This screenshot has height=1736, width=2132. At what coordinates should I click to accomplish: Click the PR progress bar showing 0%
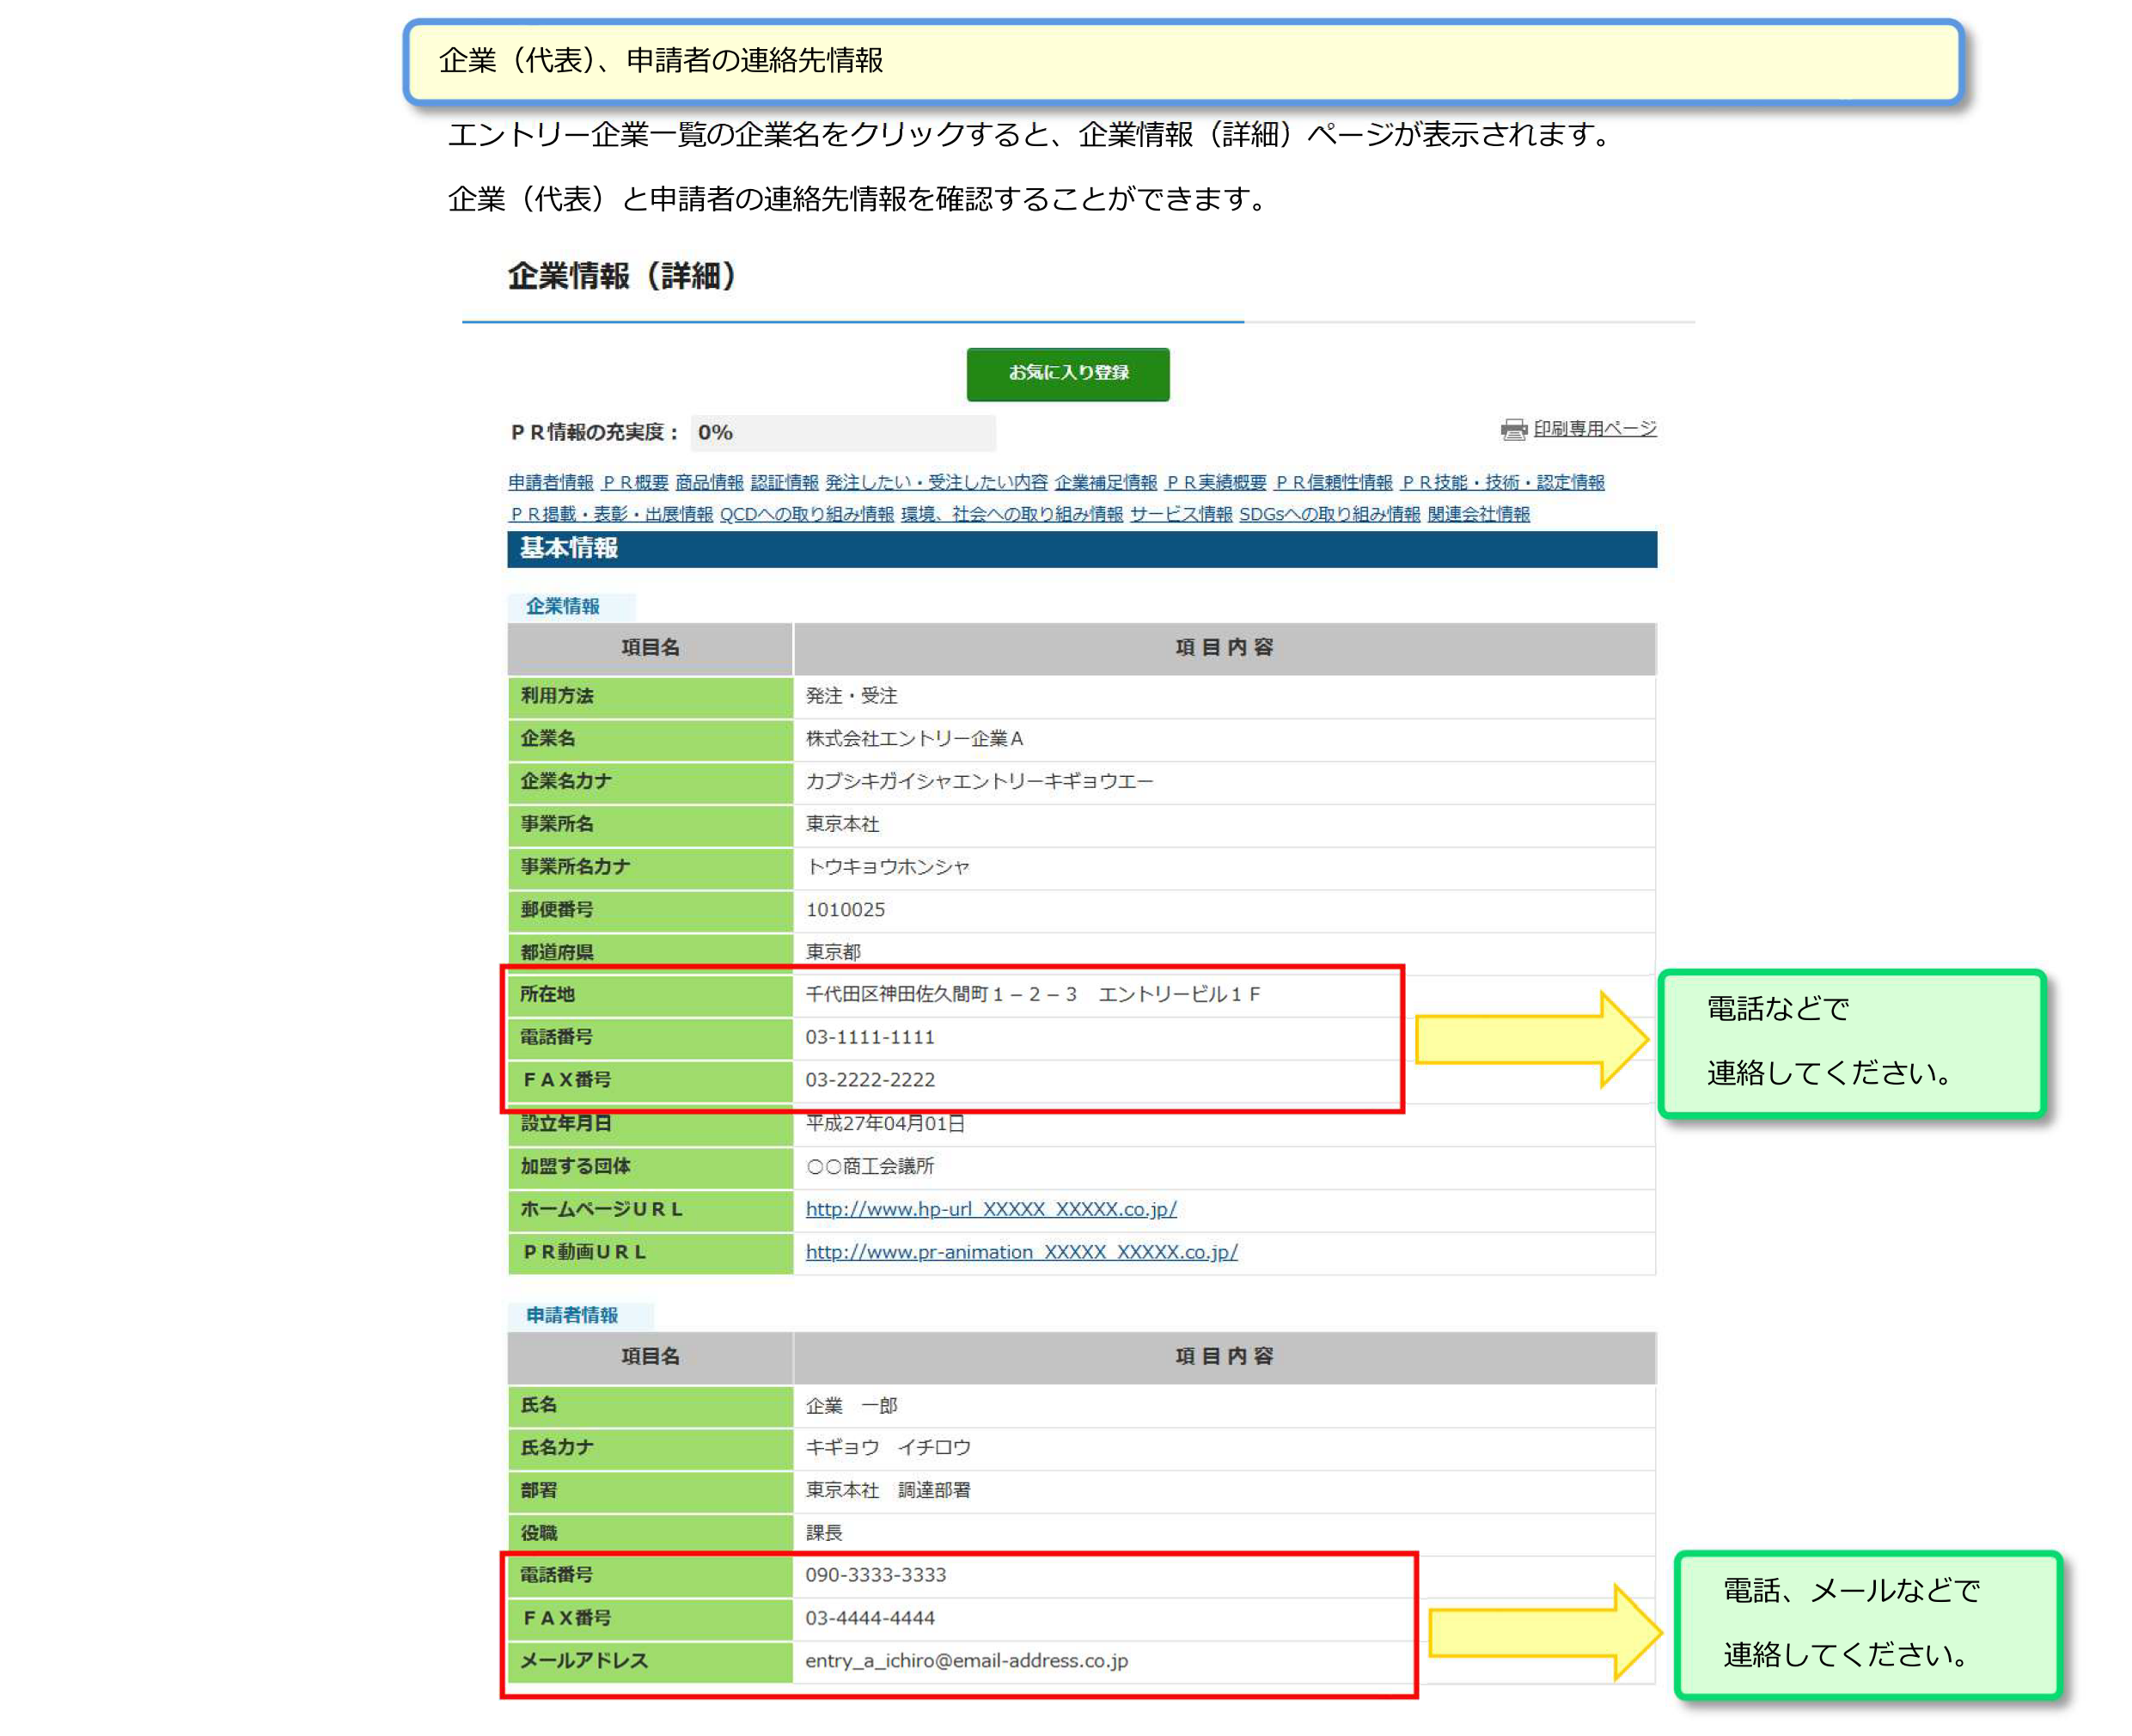click(x=842, y=433)
